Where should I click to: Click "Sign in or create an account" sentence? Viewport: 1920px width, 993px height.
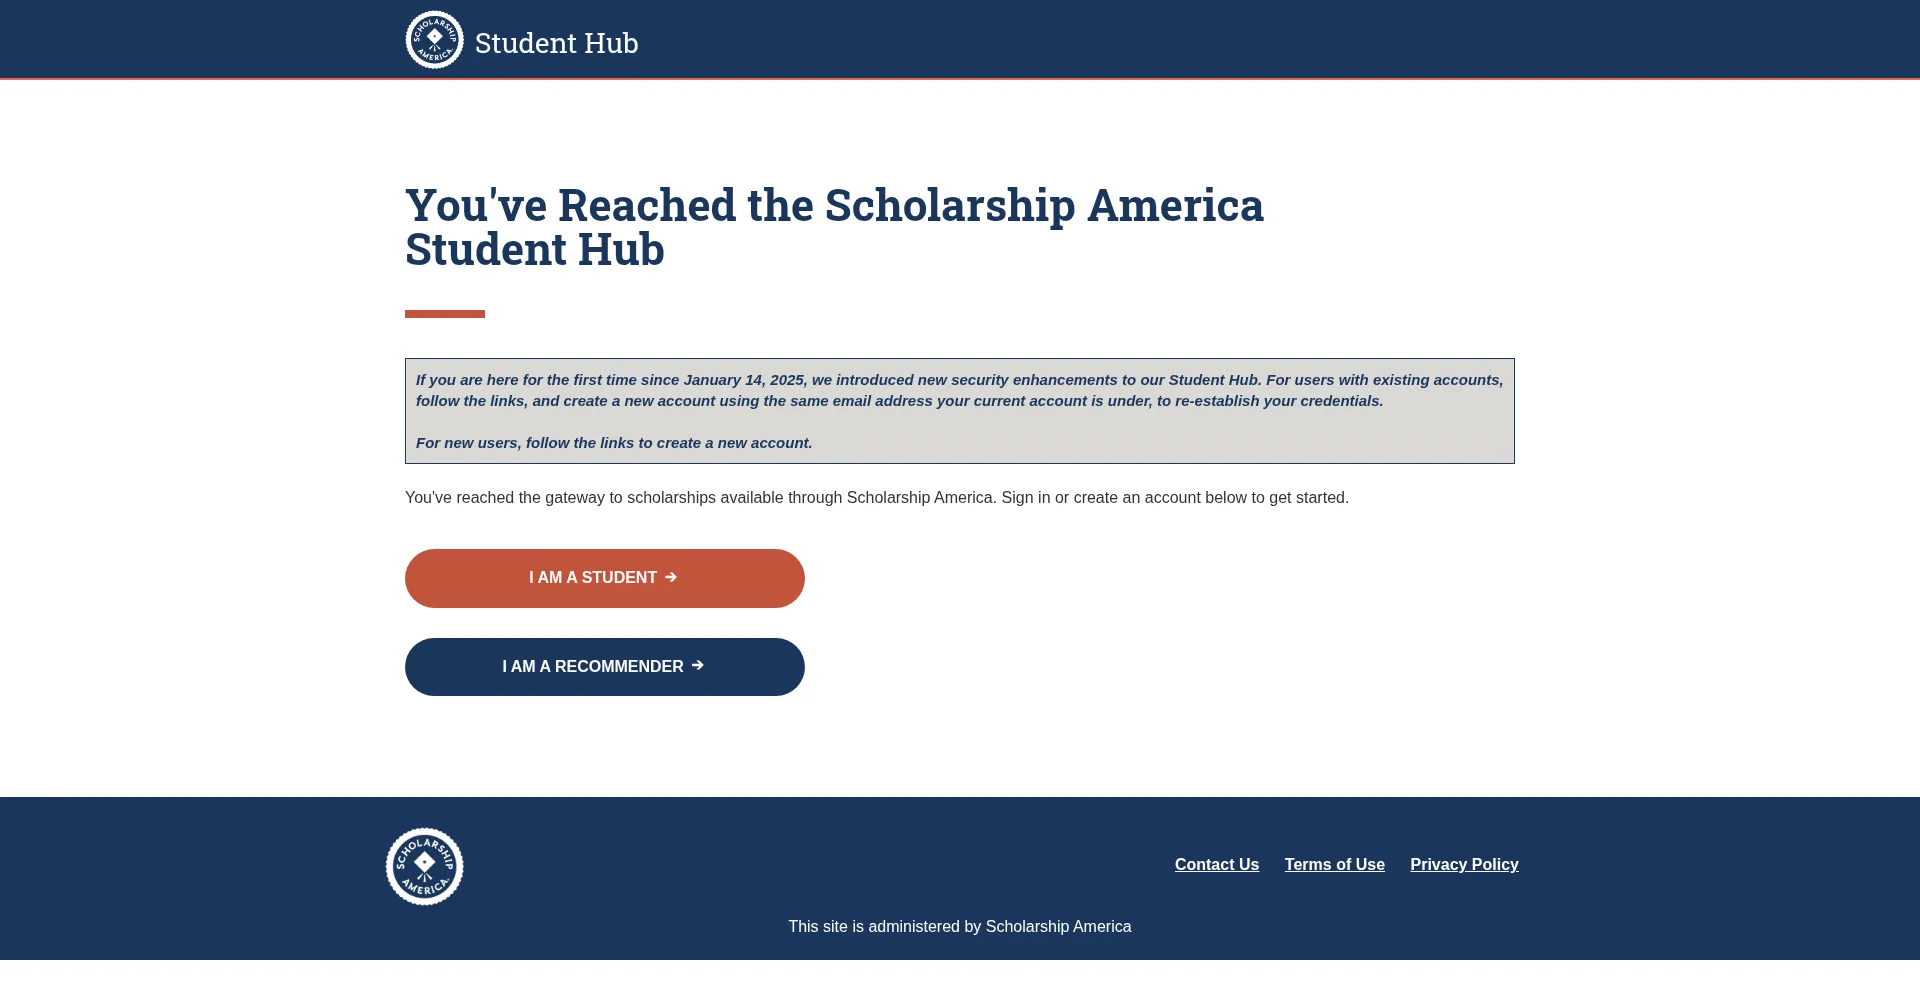click(x=1175, y=497)
